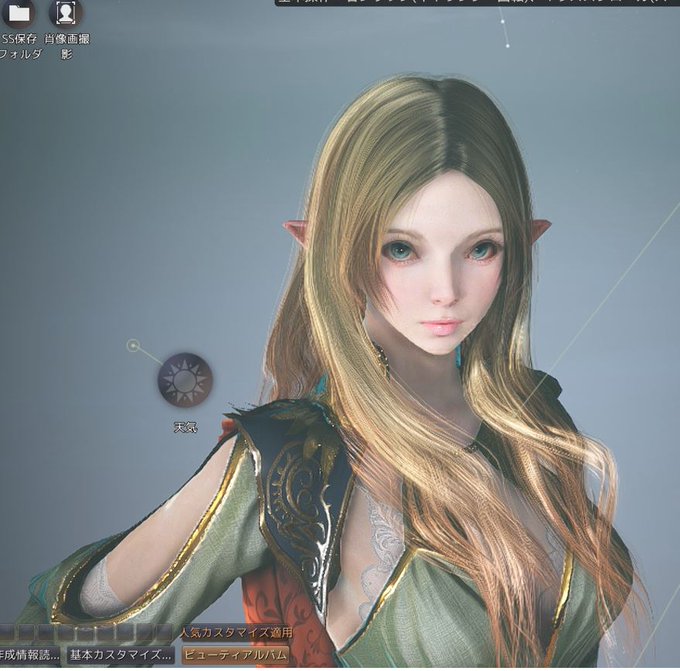
Task: Select the 人気カスタマイズ適用 label
Action: point(237,633)
